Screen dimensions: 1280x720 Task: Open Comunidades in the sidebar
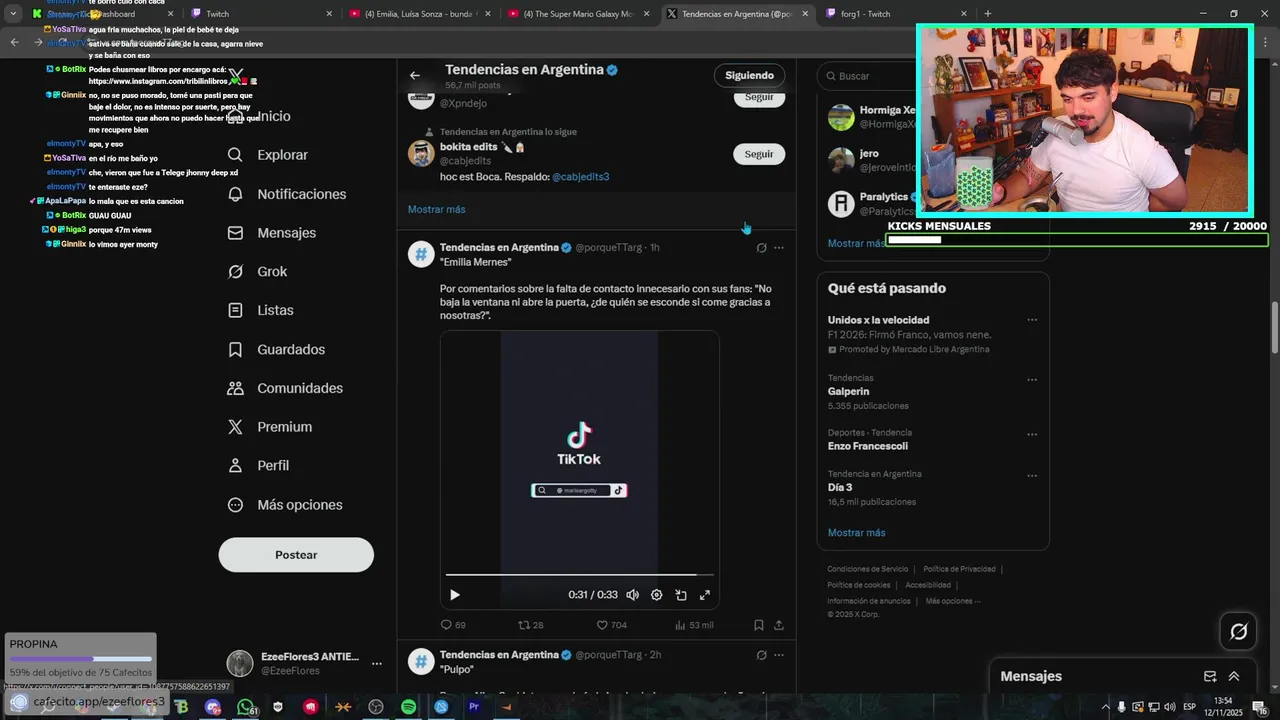(x=285, y=388)
